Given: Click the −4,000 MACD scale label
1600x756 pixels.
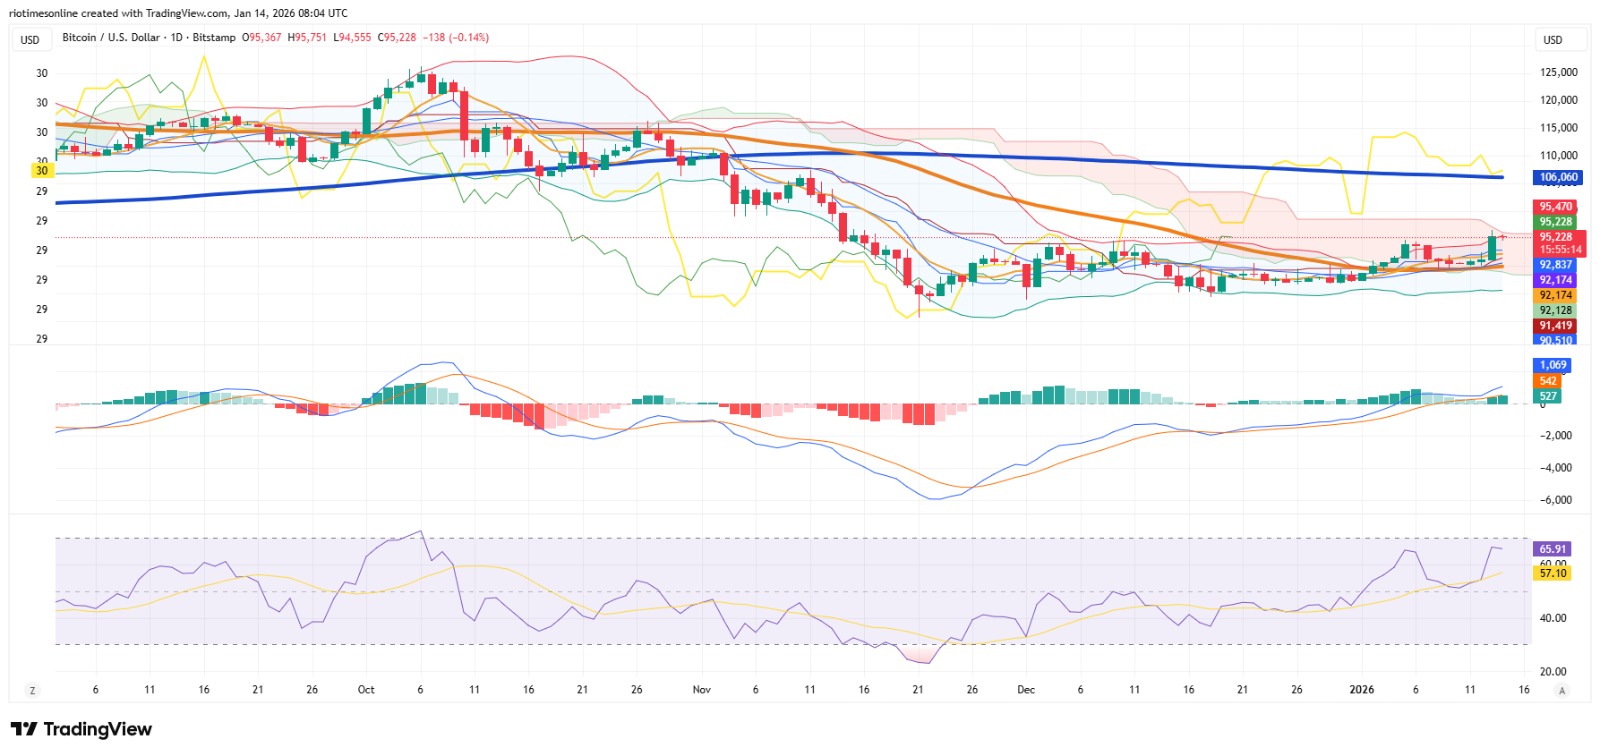Looking at the screenshot, I should tap(1556, 467).
